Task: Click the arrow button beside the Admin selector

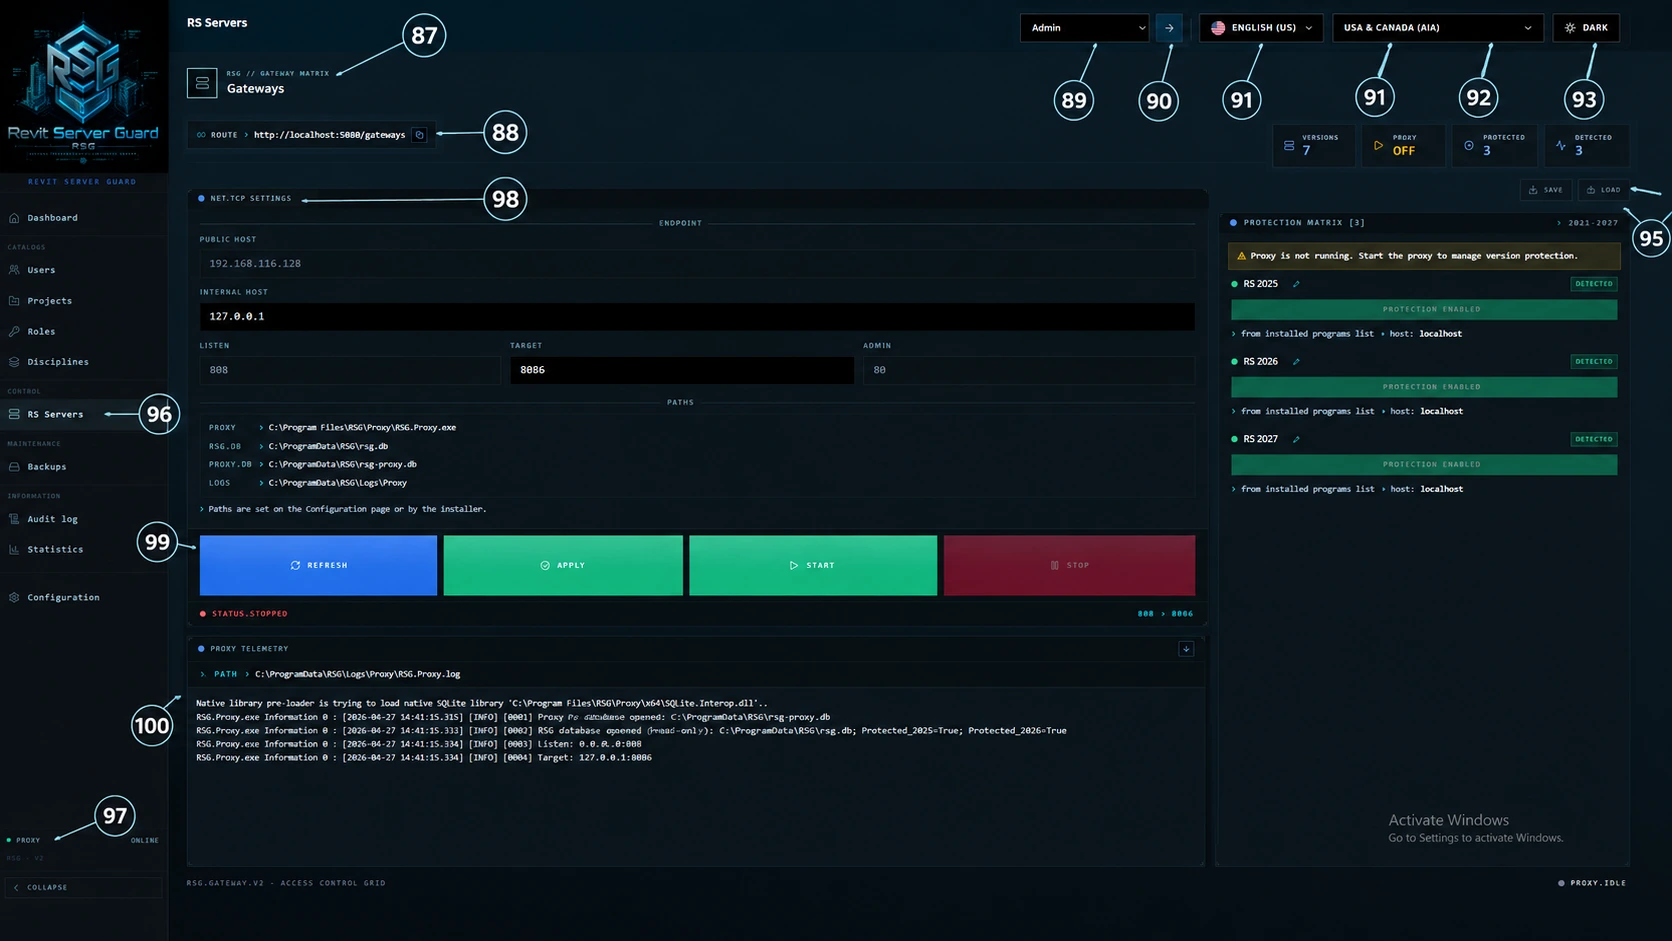Action: pos(1169,28)
